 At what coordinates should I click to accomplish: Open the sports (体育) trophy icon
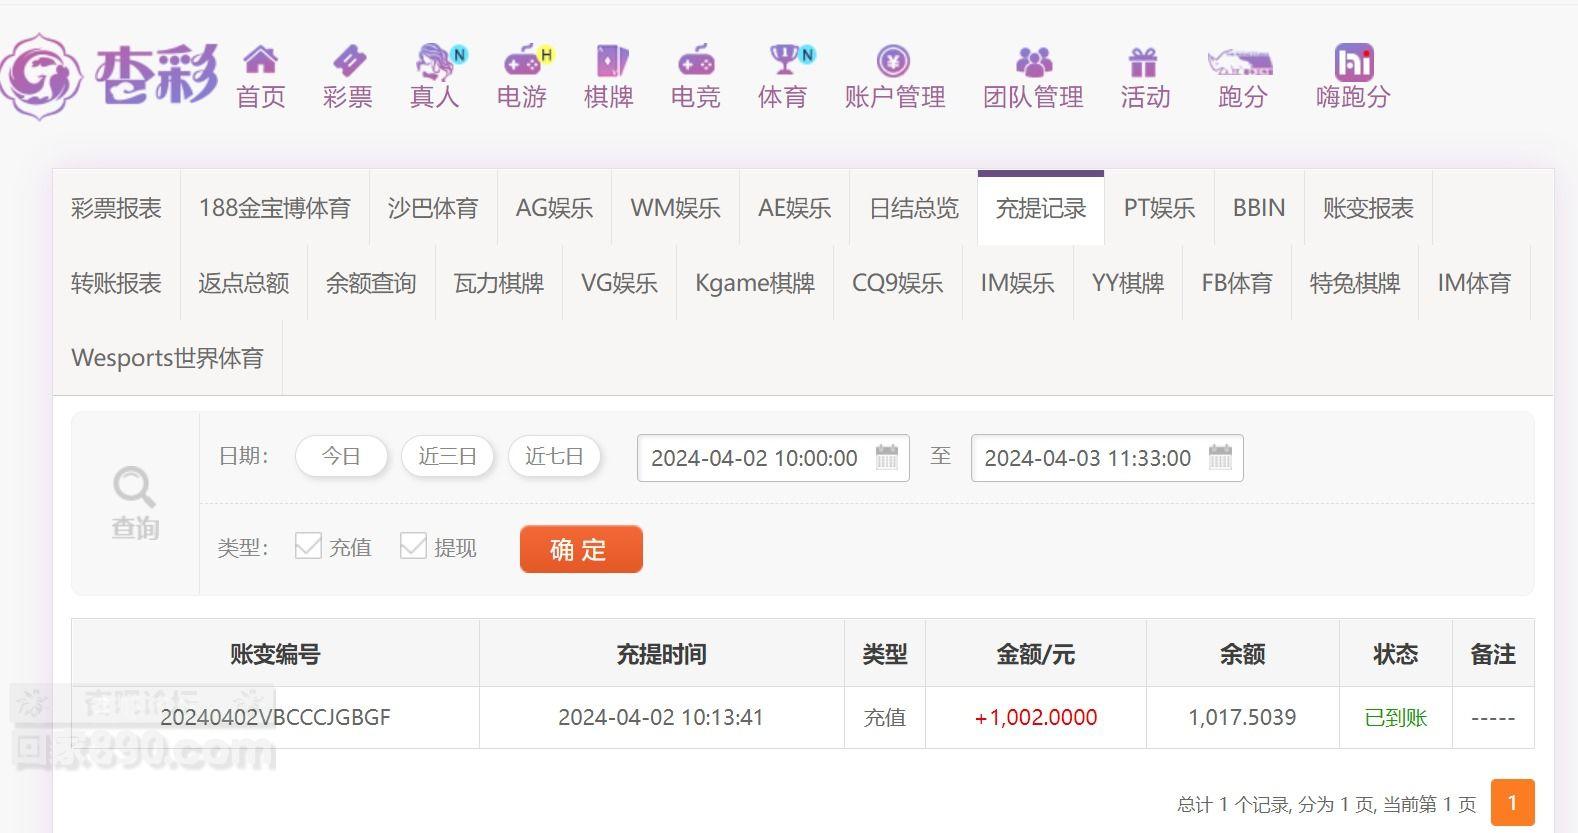783,61
